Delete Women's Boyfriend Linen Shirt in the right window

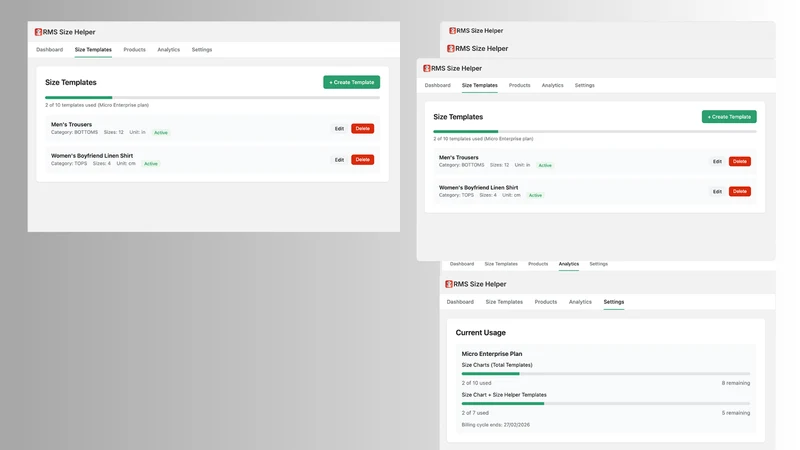click(x=740, y=191)
